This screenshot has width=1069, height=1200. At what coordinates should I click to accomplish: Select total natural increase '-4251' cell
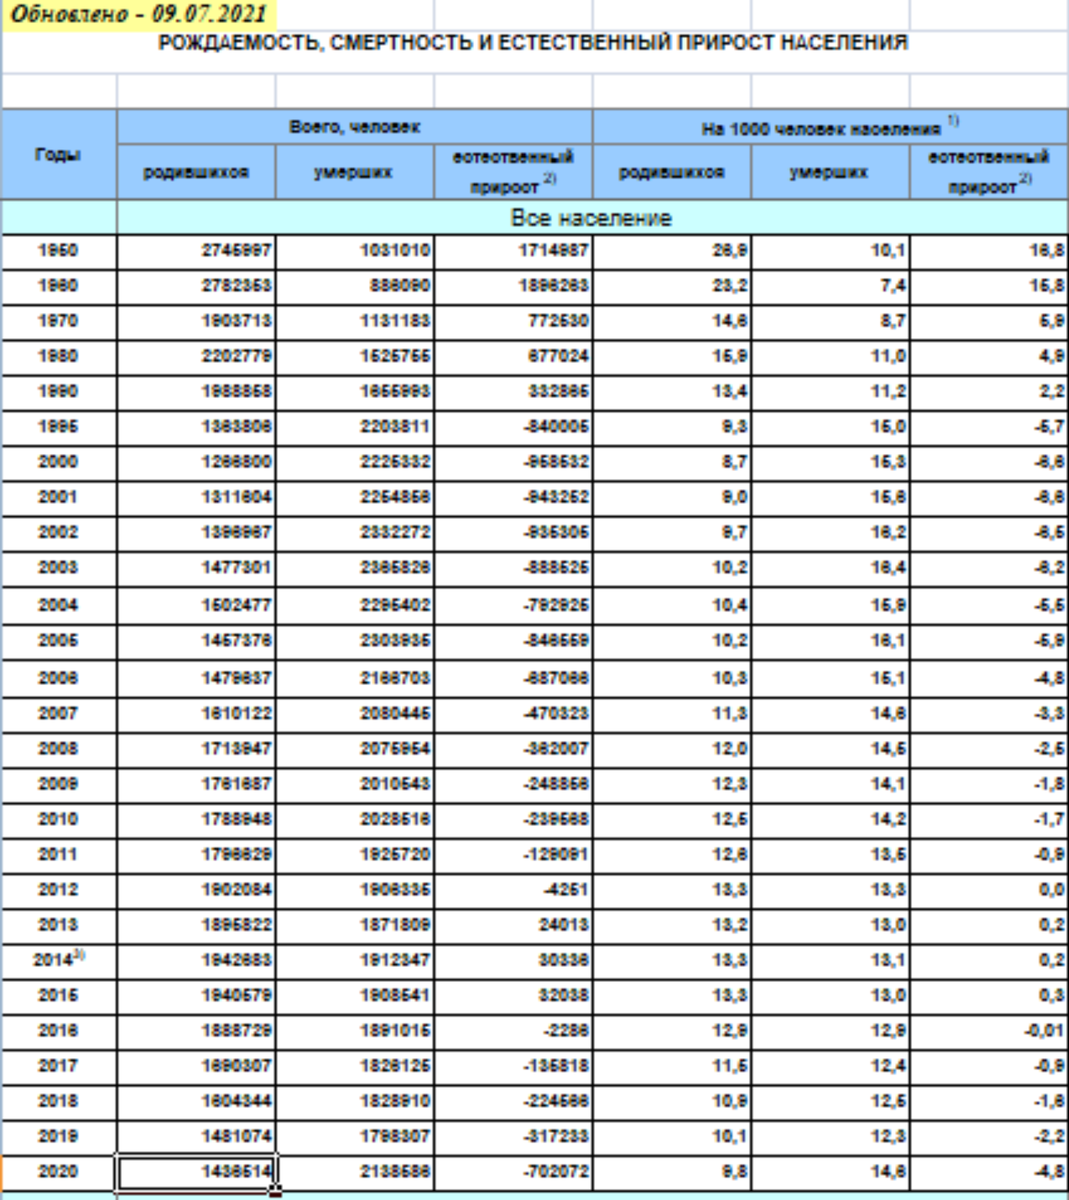pyautogui.click(x=513, y=889)
